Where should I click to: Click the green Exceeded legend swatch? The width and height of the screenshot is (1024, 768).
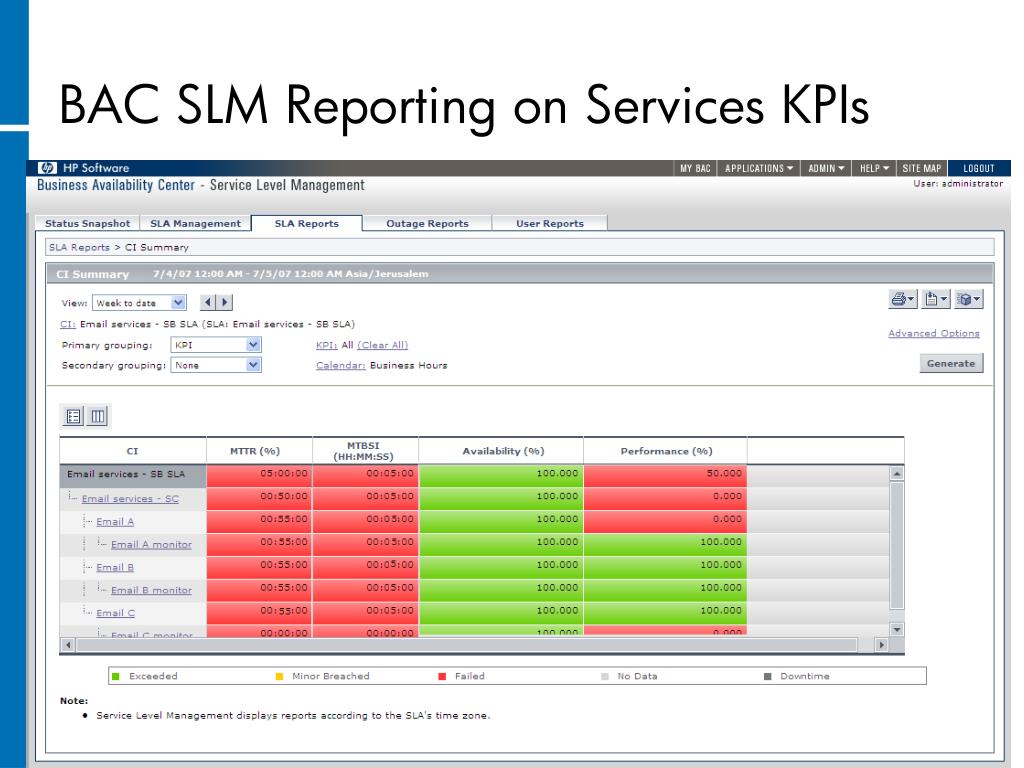(116, 676)
